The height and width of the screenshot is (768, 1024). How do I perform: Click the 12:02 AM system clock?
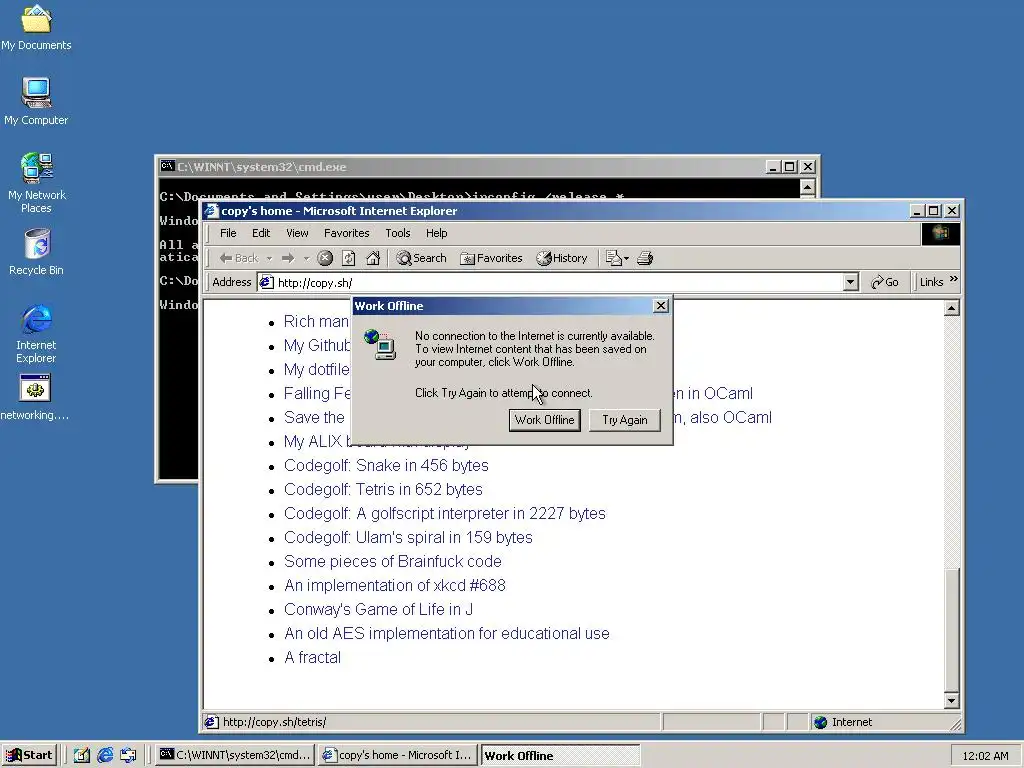pyautogui.click(x=985, y=756)
